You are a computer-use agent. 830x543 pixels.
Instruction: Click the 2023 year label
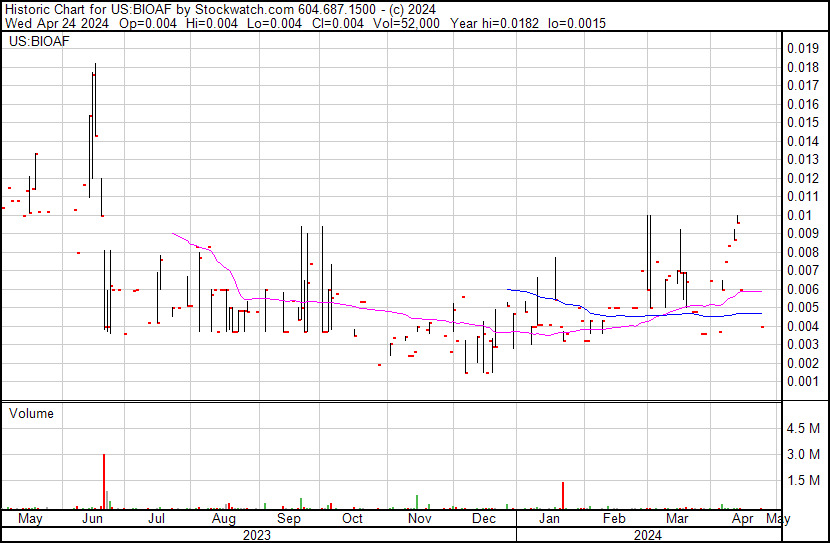[257, 535]
